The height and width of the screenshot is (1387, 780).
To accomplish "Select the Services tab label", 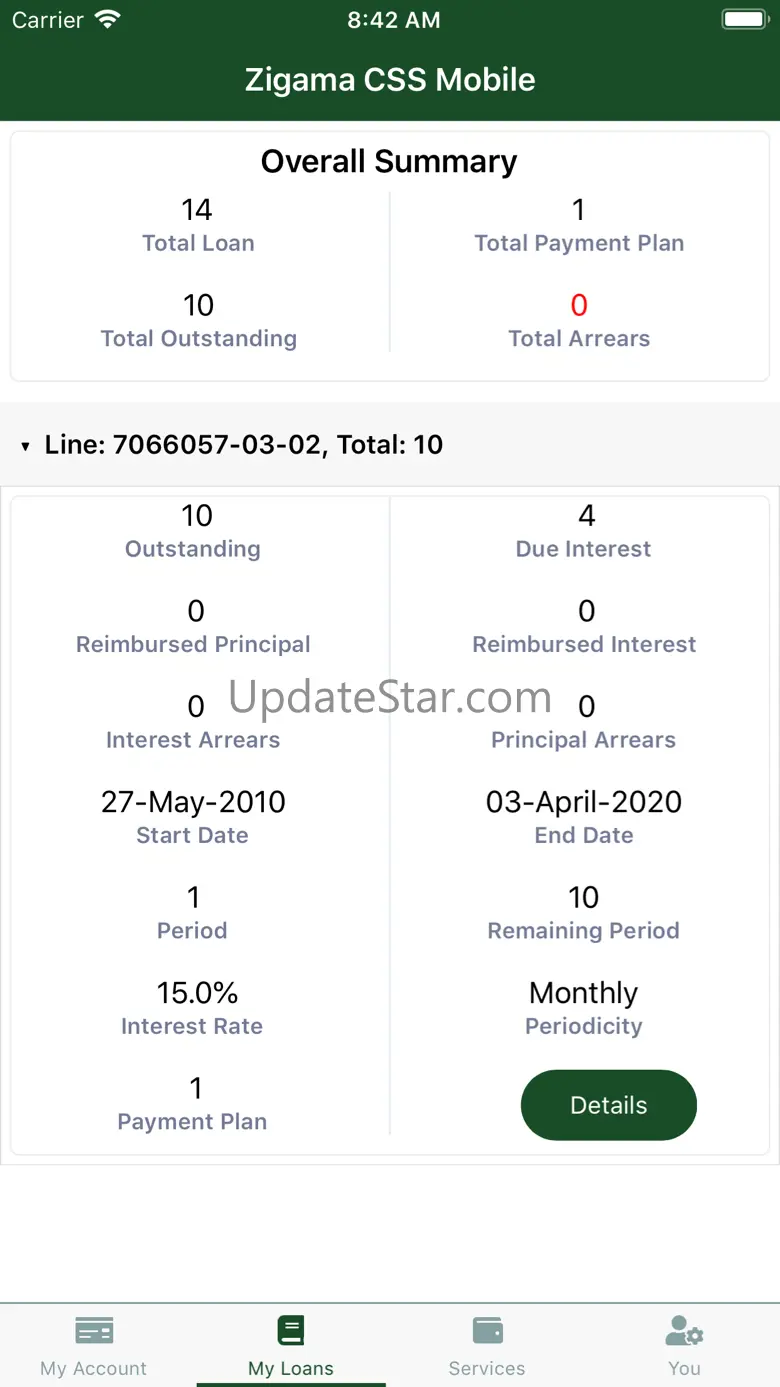I will [487, 1368].
